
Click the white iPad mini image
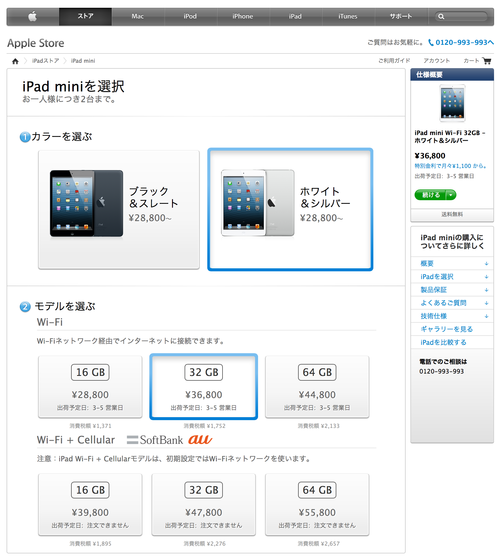point(258,203)
